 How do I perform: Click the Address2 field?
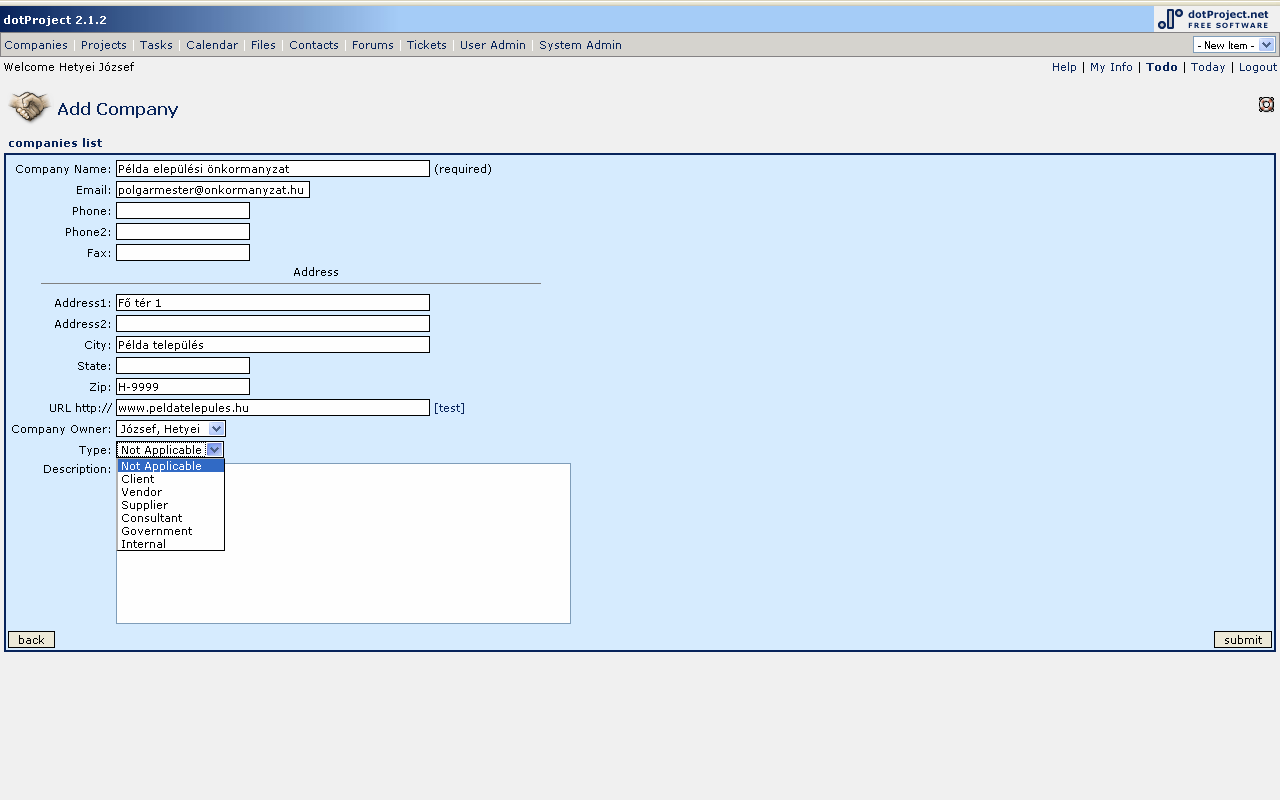coord(273,324)
